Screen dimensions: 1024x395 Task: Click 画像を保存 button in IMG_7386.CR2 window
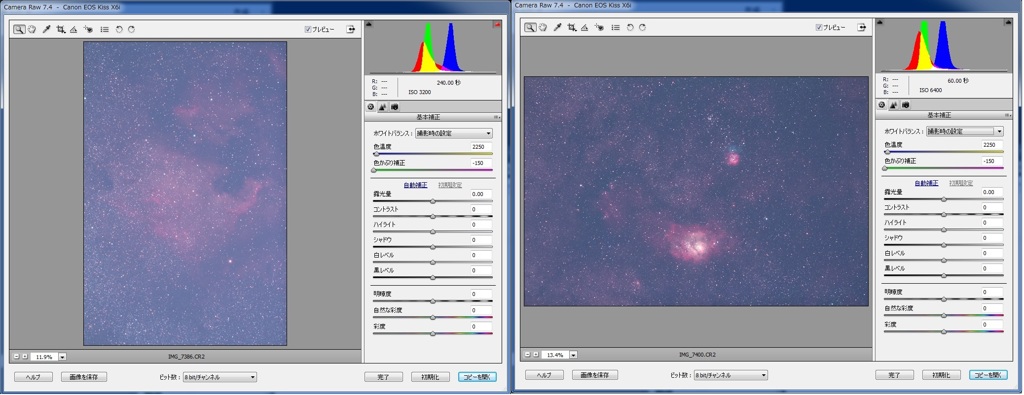pyautogui.click(x=84, y=377)
